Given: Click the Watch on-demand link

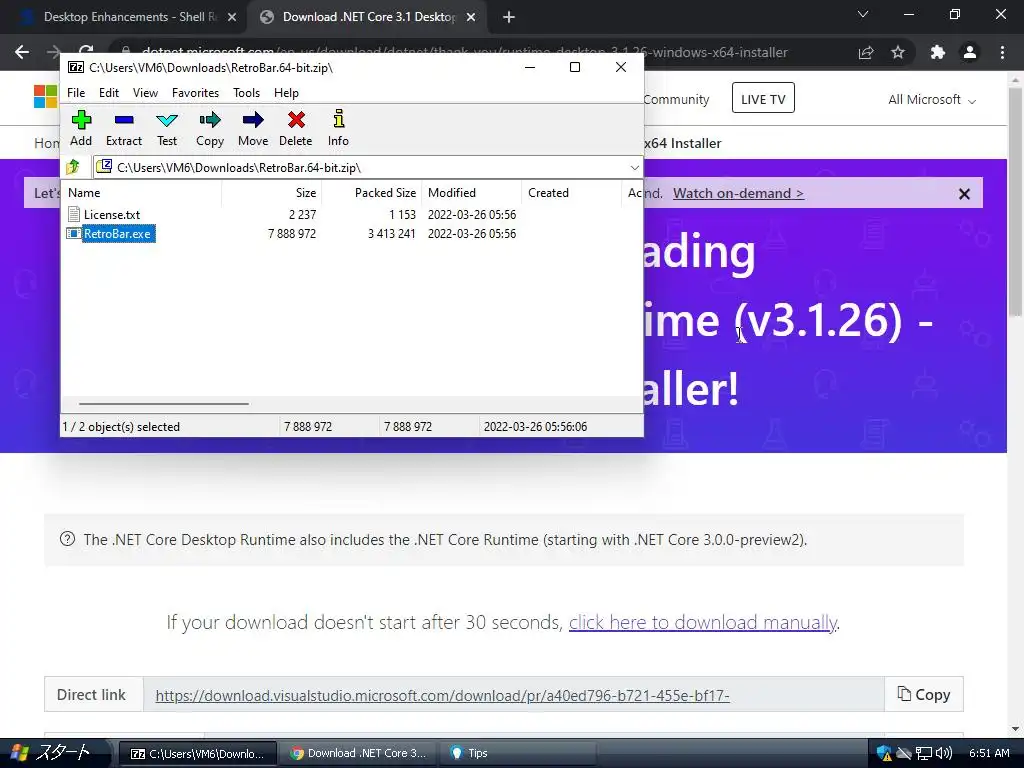Looking at the screenshot, I should 738,193.
